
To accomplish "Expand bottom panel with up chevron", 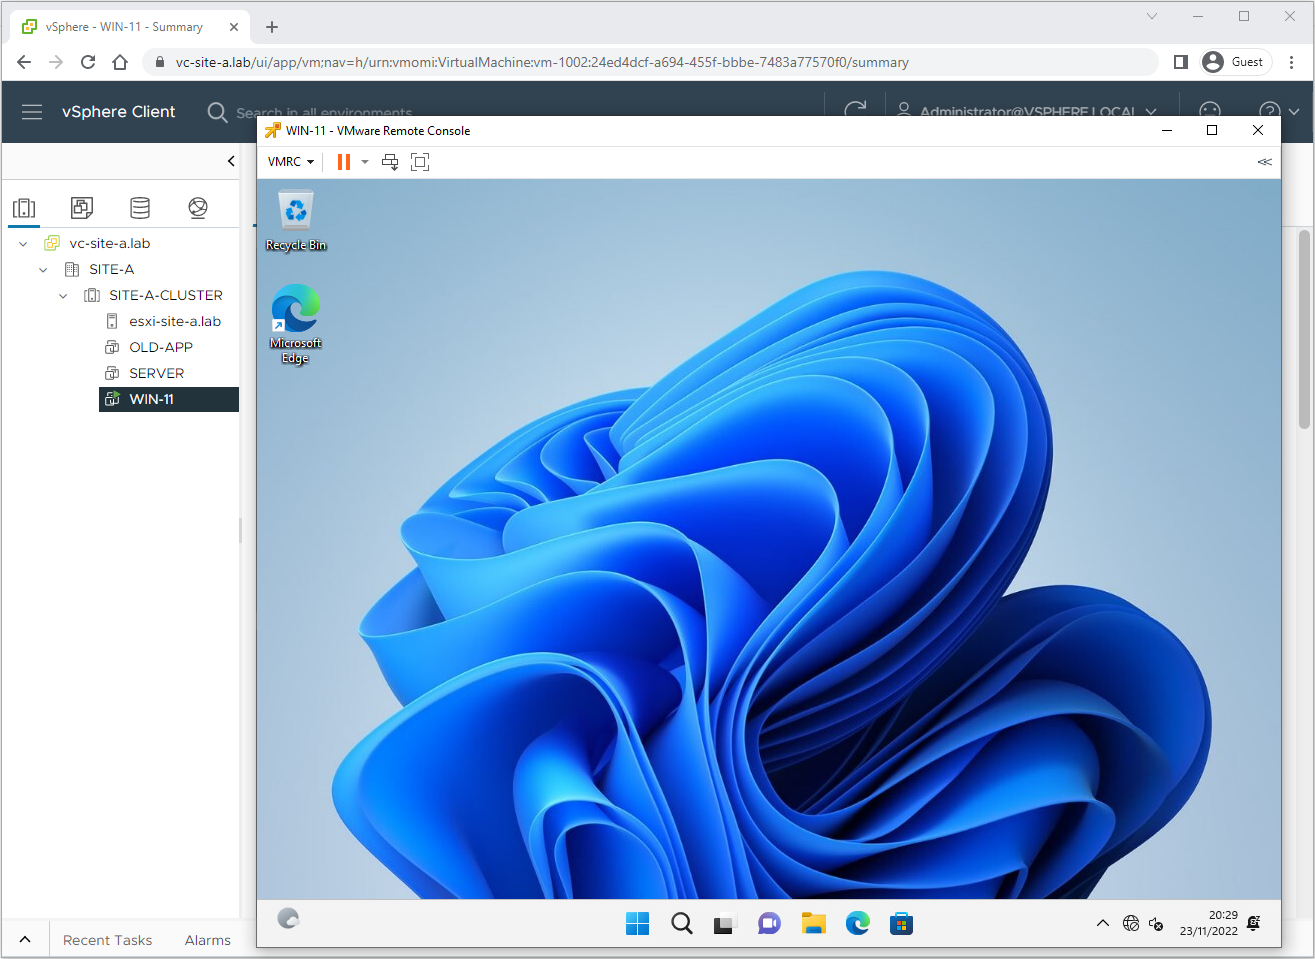I will [x=25, y=940].
